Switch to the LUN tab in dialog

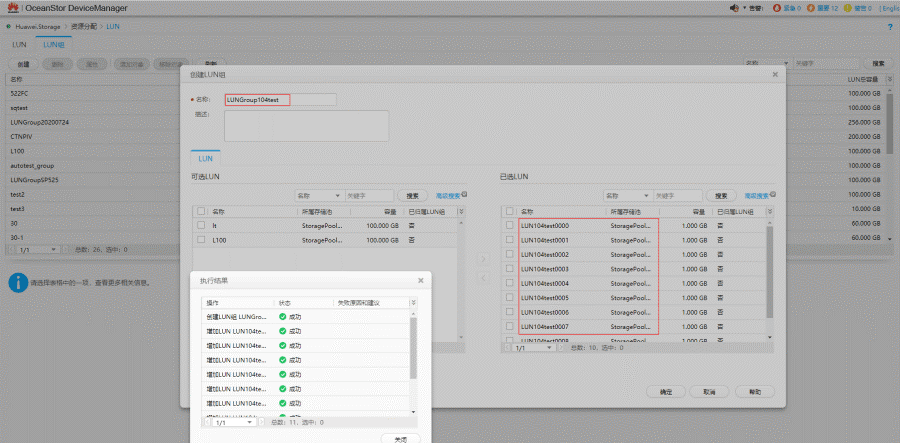pyautogui.click(x=205, y=158)
